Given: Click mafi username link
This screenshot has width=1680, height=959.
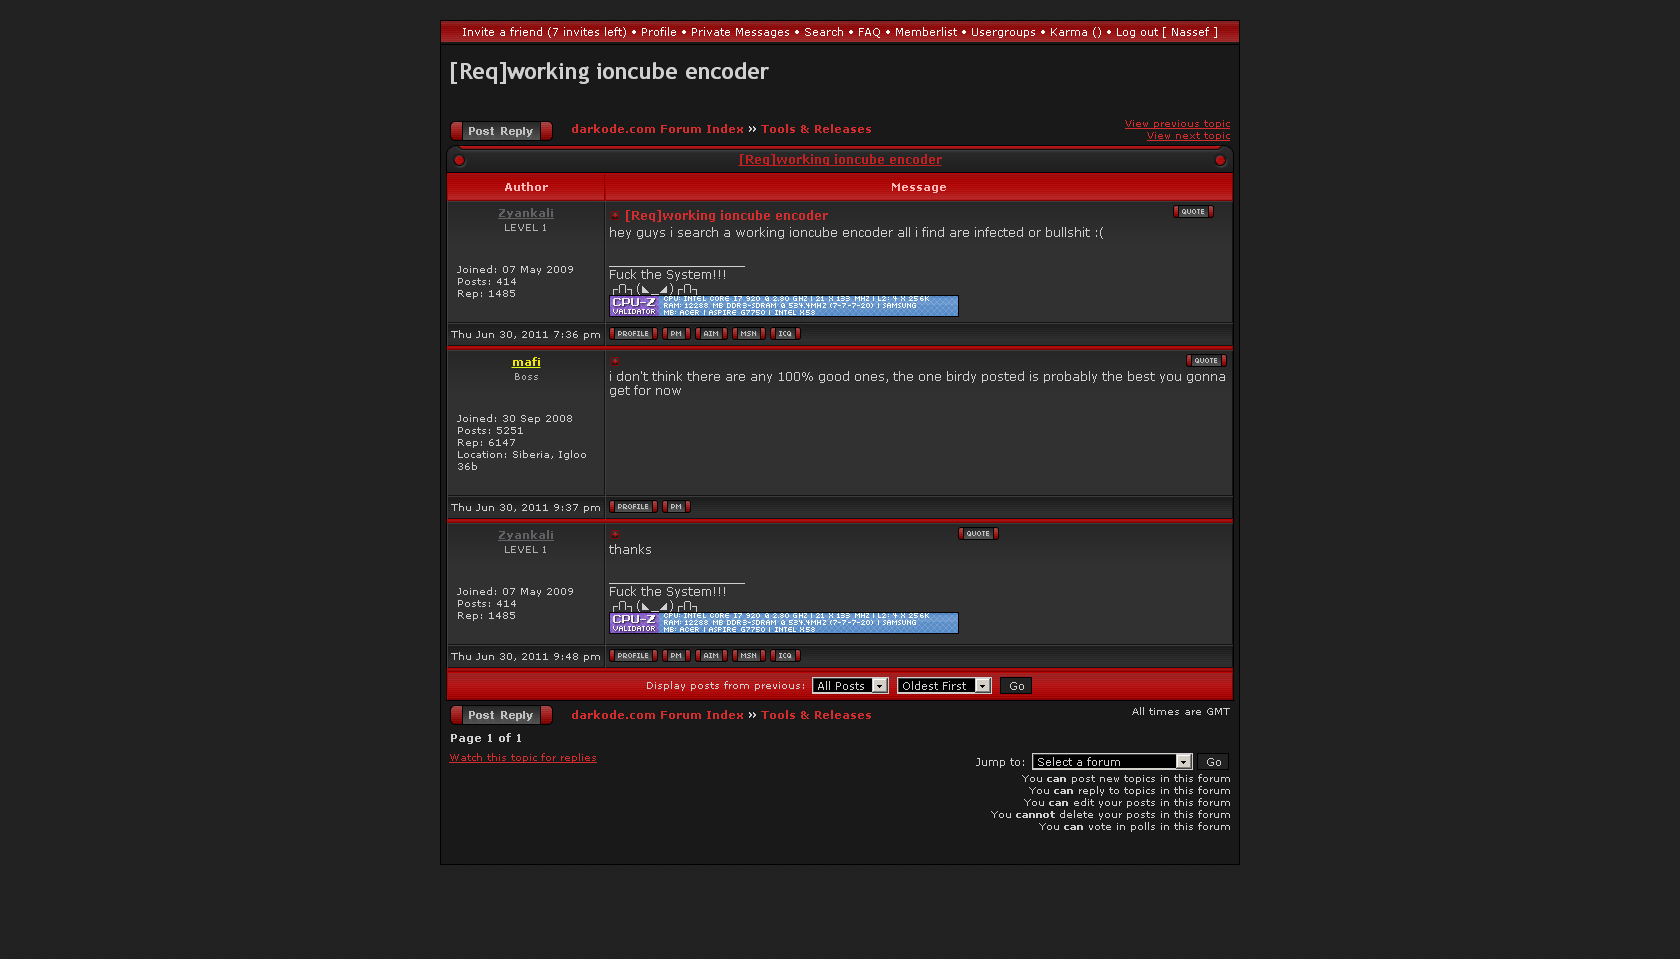Looking at the screenshot, I should pyautogui.click(x=526, y=362).
